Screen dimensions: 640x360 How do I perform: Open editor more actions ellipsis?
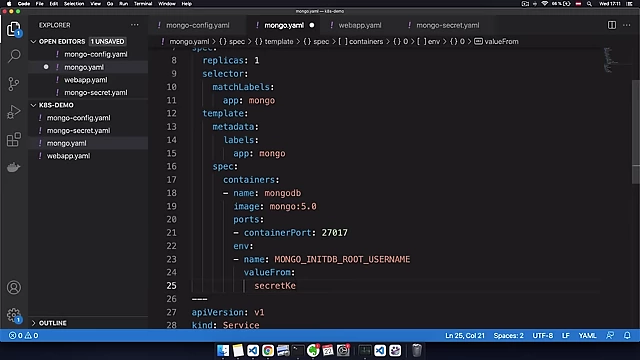(627, 25)
